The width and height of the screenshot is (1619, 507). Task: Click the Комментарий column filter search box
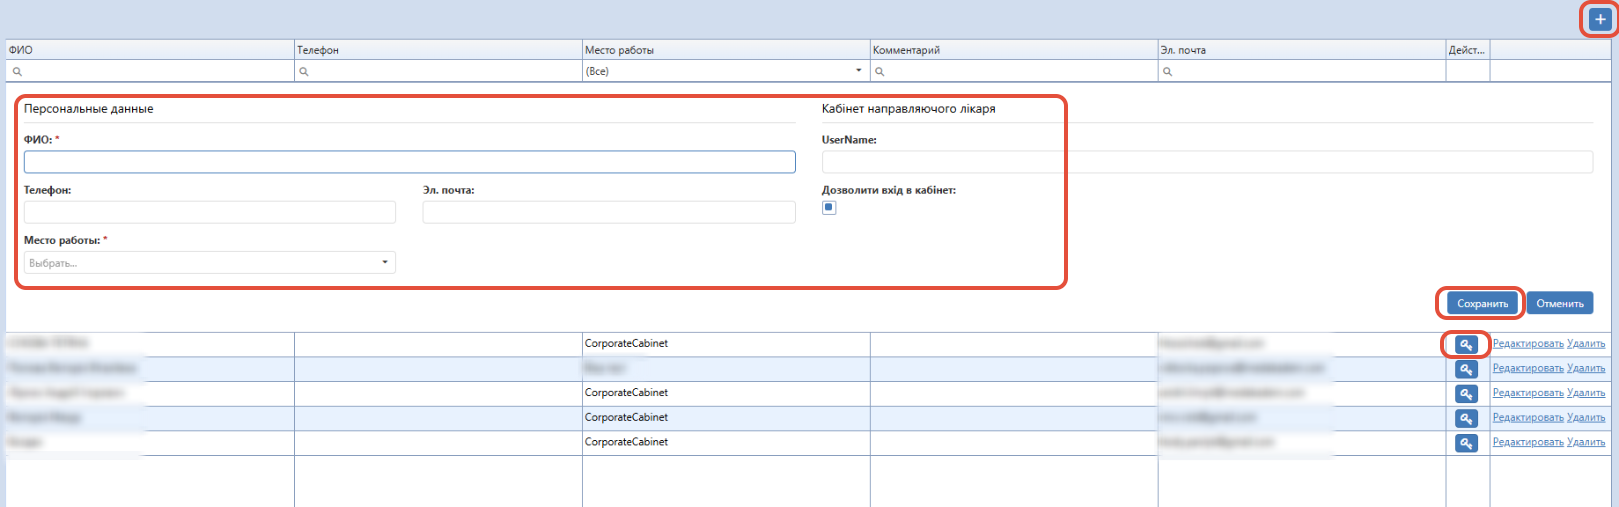[1014, 71]
